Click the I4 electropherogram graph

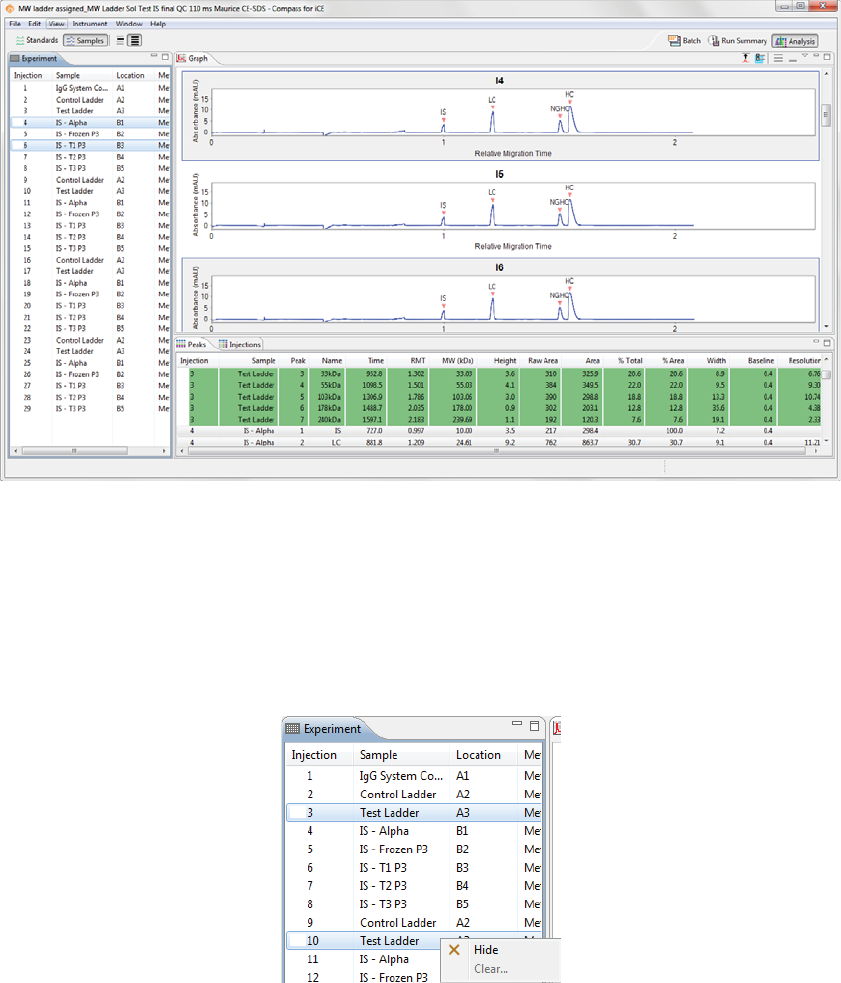500,116
